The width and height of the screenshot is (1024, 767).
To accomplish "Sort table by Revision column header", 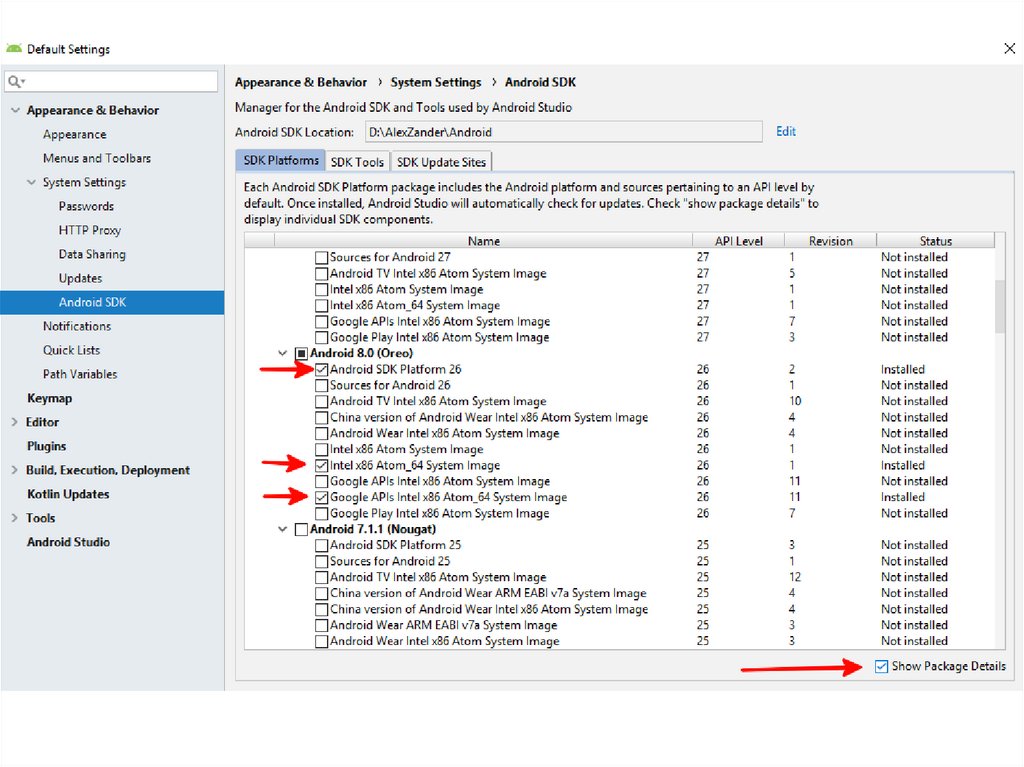I will click(x=830, y=240).
